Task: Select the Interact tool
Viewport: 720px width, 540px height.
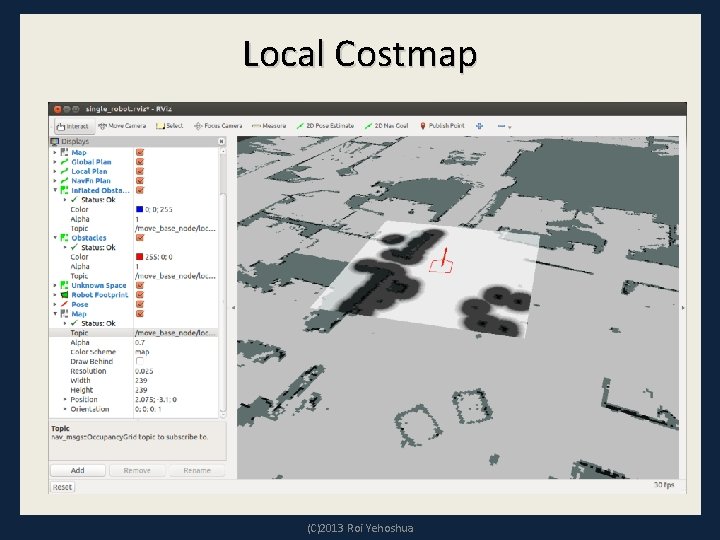Action: [x=74, y=126]
